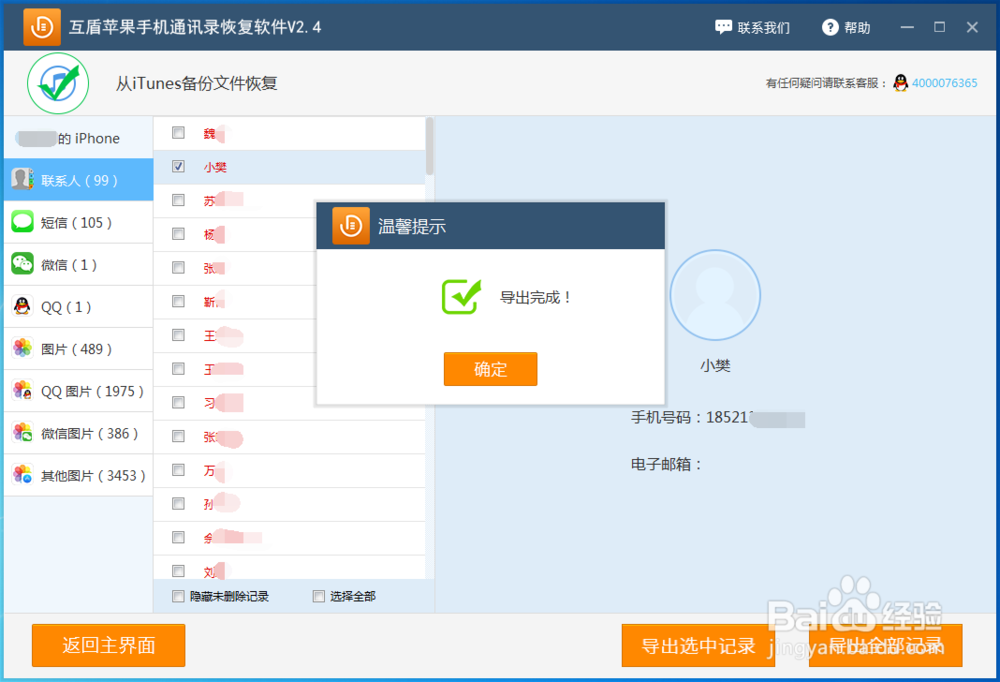The image size is (1000, 682).
Task: Open the QQ (1) category
Action: coord(78,306)
